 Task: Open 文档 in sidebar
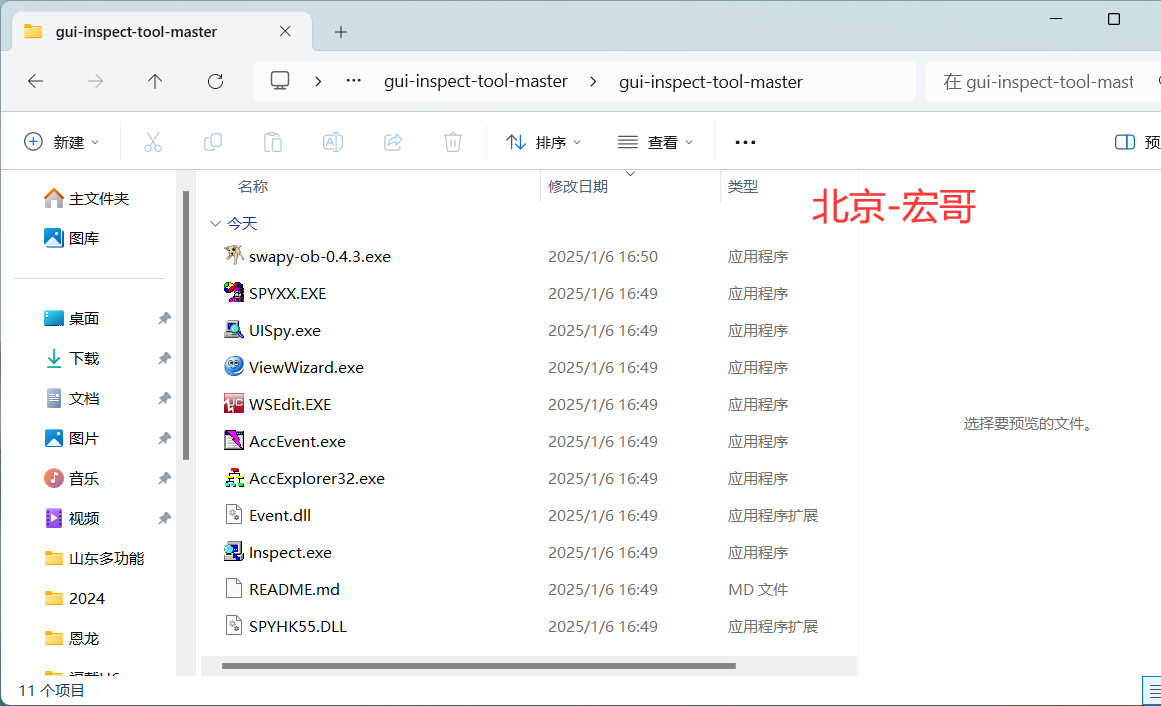click(x=72, y=399)
